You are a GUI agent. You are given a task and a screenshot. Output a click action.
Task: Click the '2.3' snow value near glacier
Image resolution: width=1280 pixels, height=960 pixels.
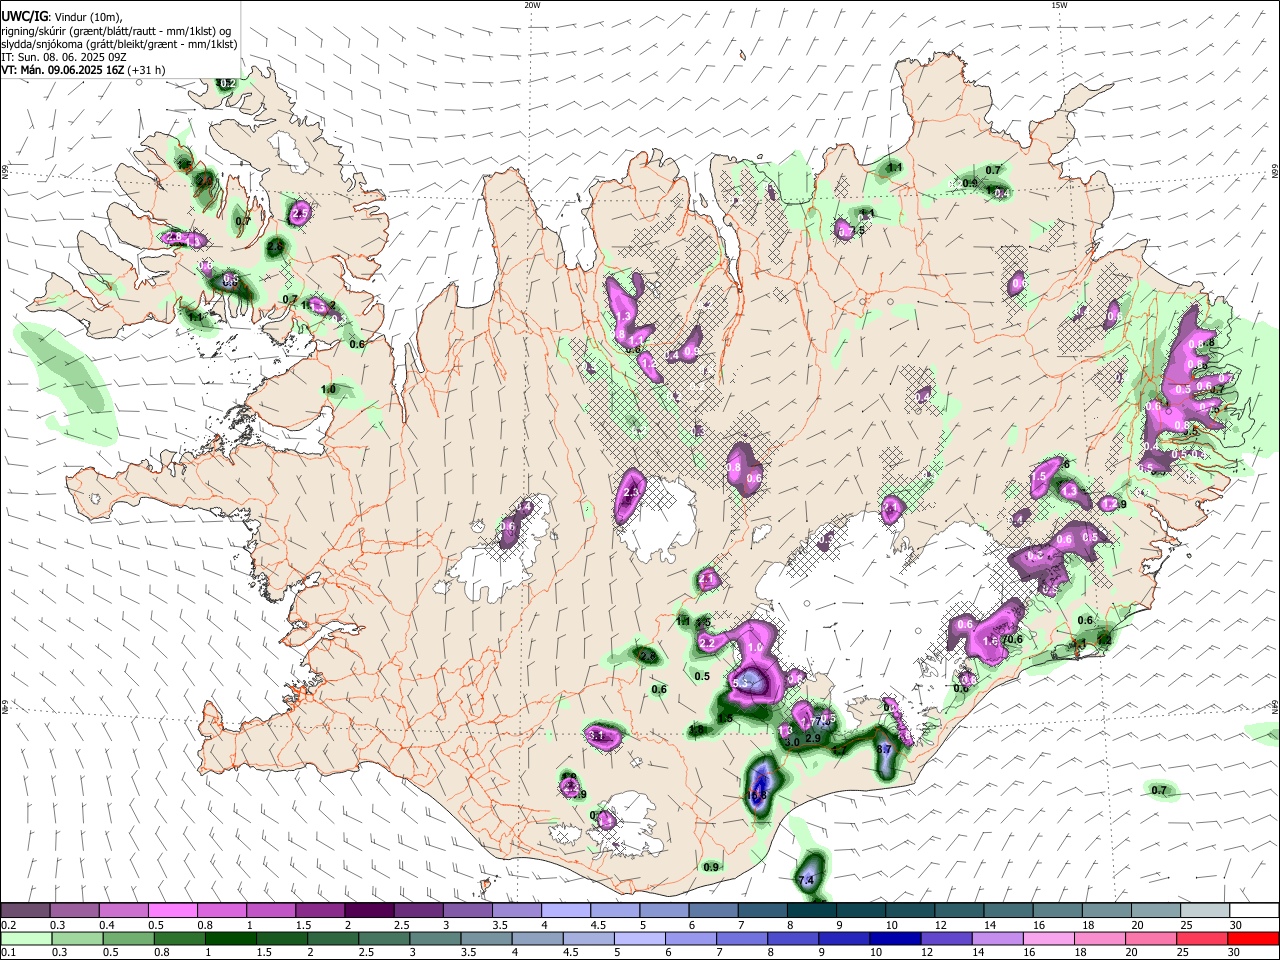[631, 492]
